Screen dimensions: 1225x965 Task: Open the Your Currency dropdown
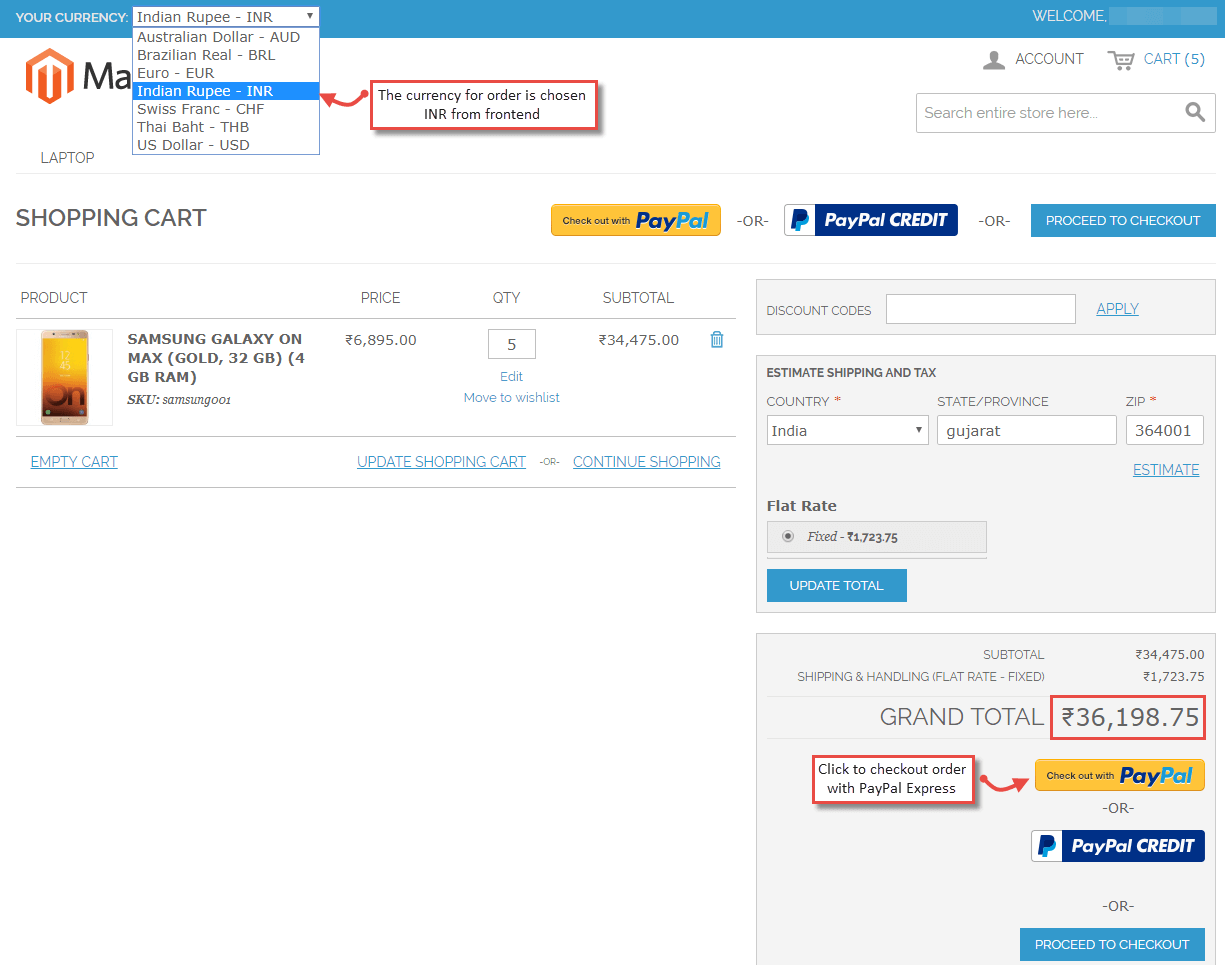[x=226, y=16]
